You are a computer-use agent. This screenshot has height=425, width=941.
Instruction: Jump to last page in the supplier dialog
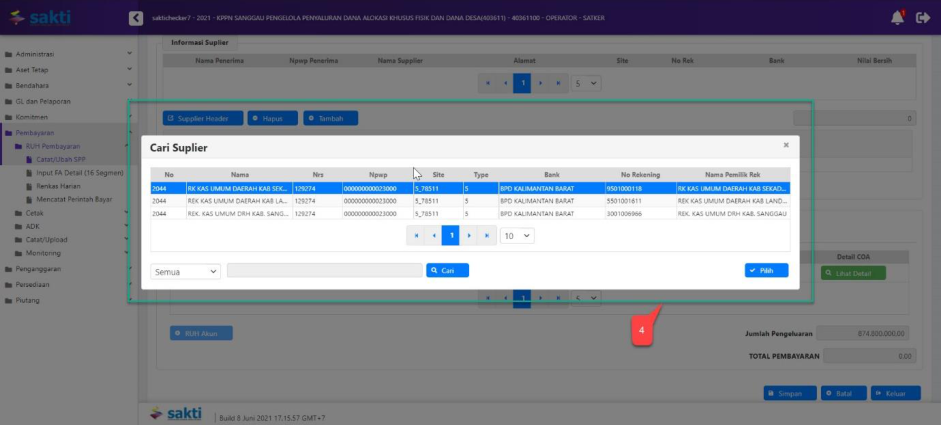tap(486, 236)
